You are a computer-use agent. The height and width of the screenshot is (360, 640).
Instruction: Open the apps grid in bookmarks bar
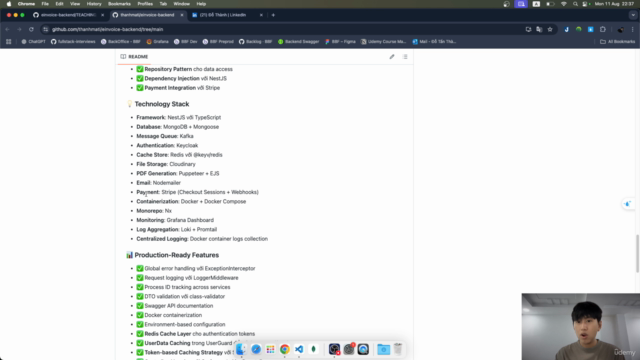[9, 42]
